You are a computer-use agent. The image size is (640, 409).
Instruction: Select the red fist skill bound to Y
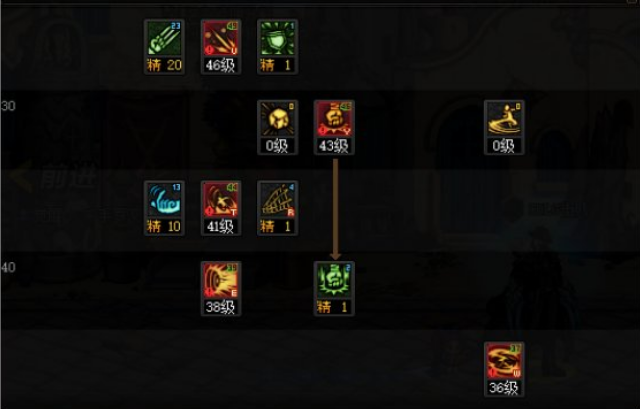pyautogui.click(x=334, y=119)
